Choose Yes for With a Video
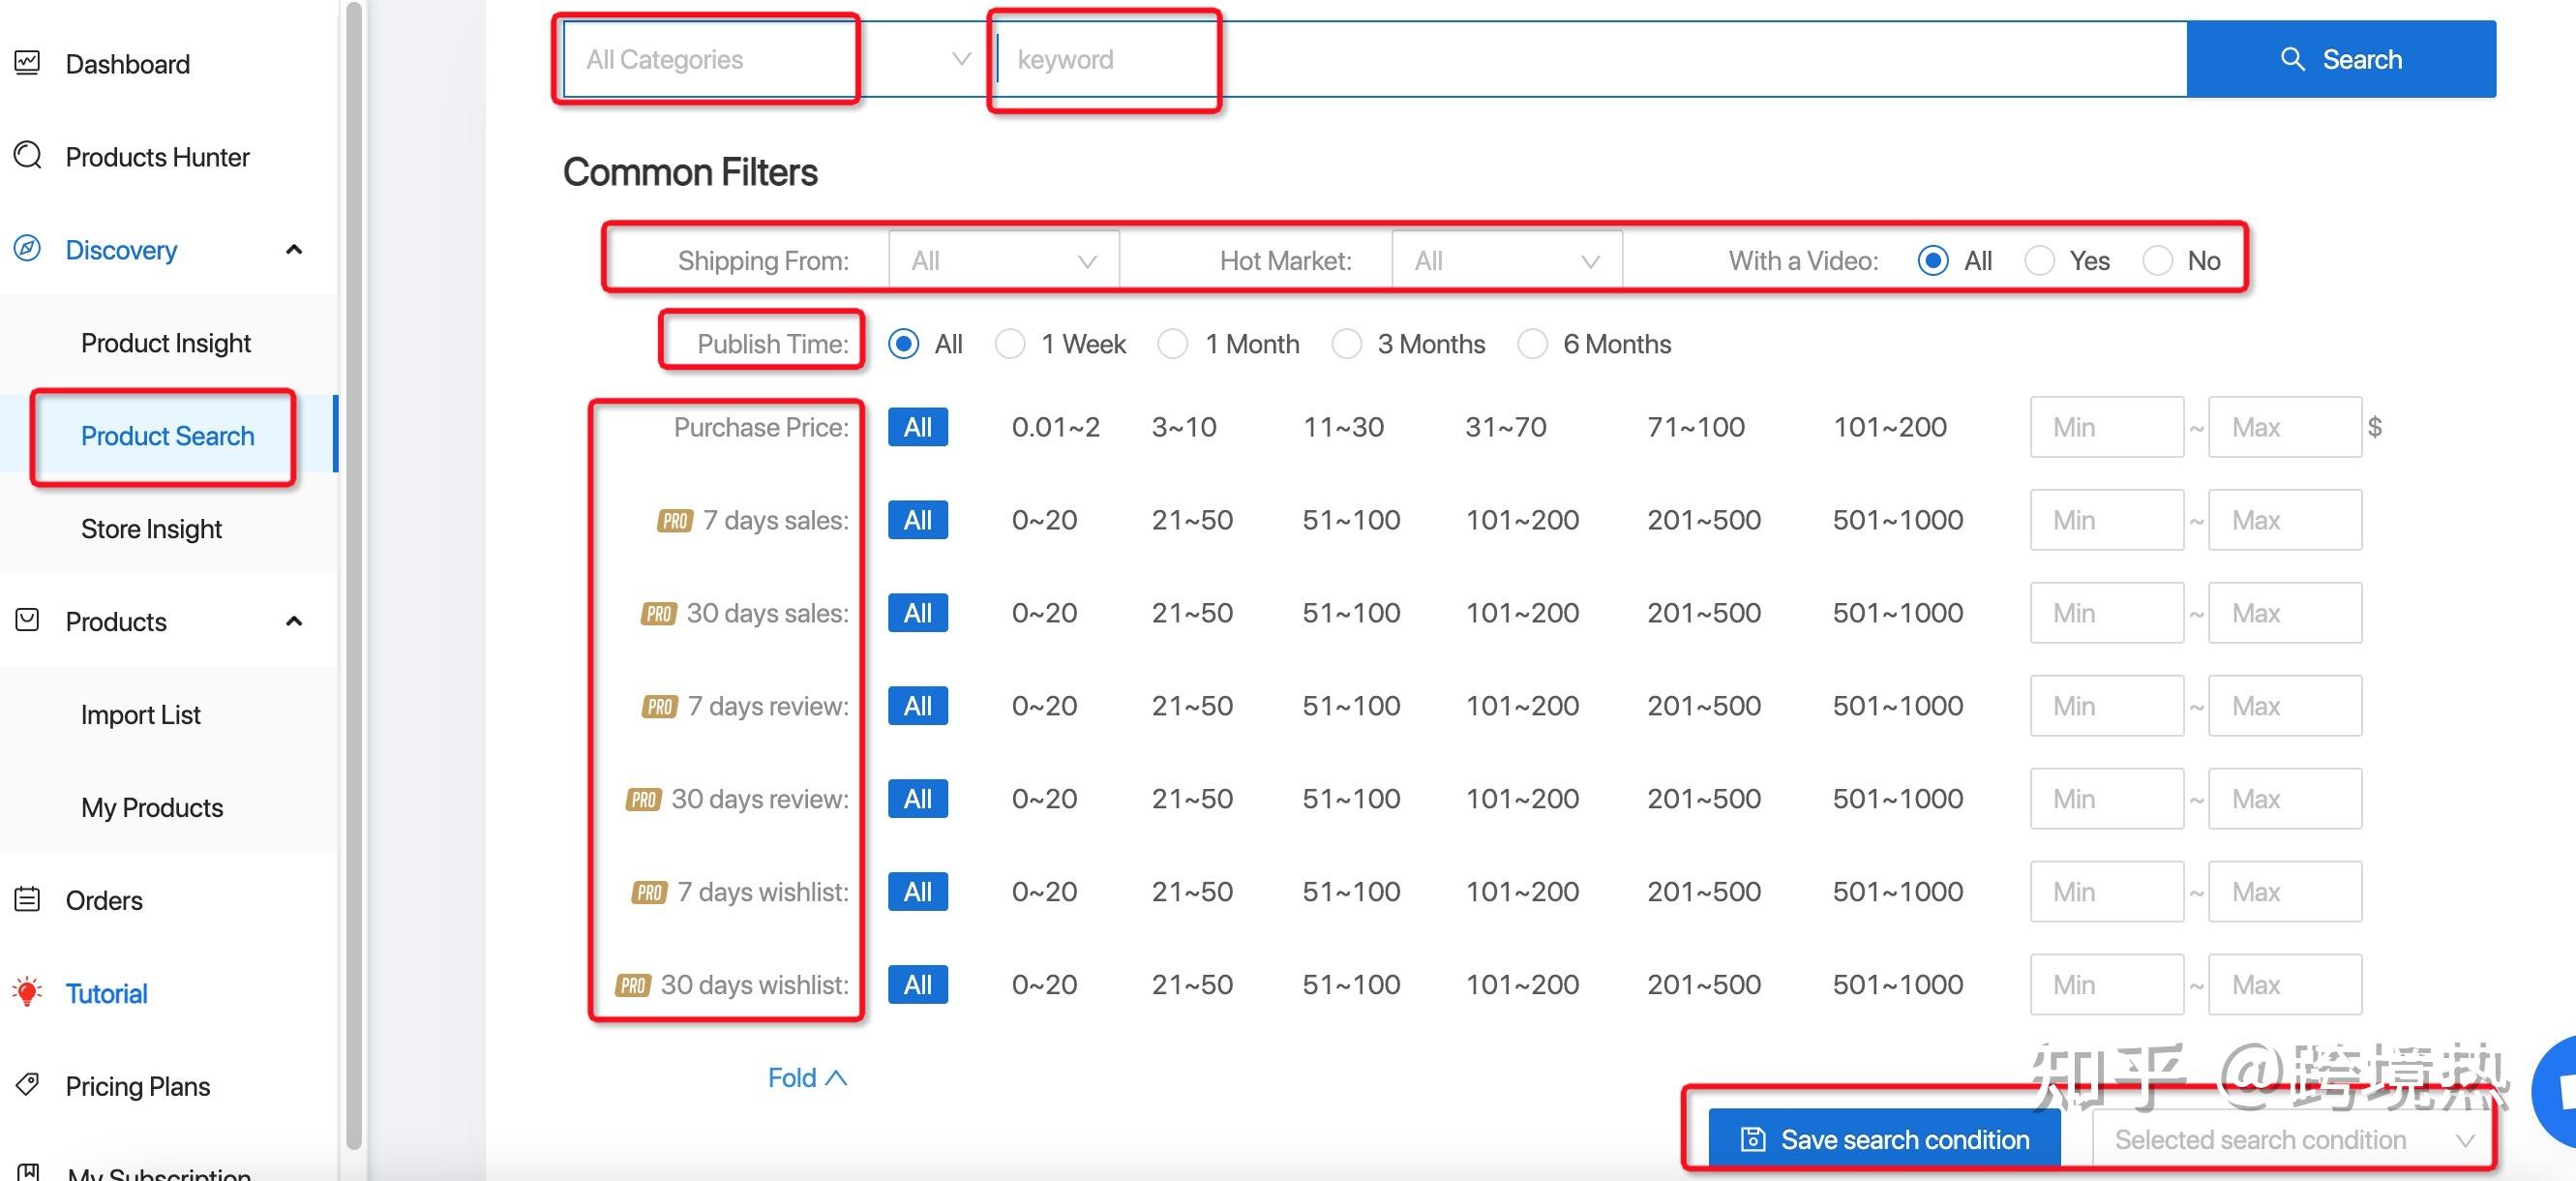2576x1181 pixels. point(2039,261)
